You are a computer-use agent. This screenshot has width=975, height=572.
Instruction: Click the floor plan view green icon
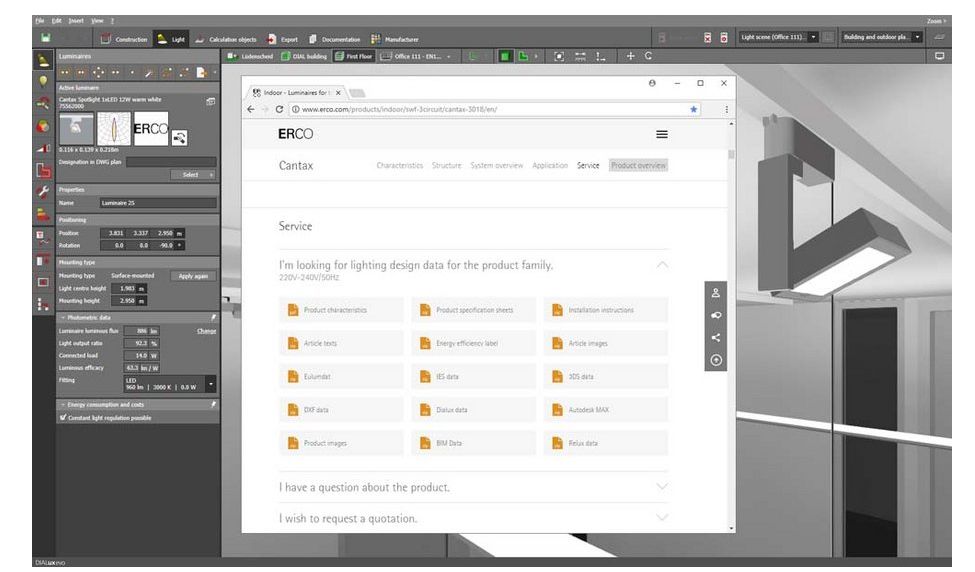(524, 56)
